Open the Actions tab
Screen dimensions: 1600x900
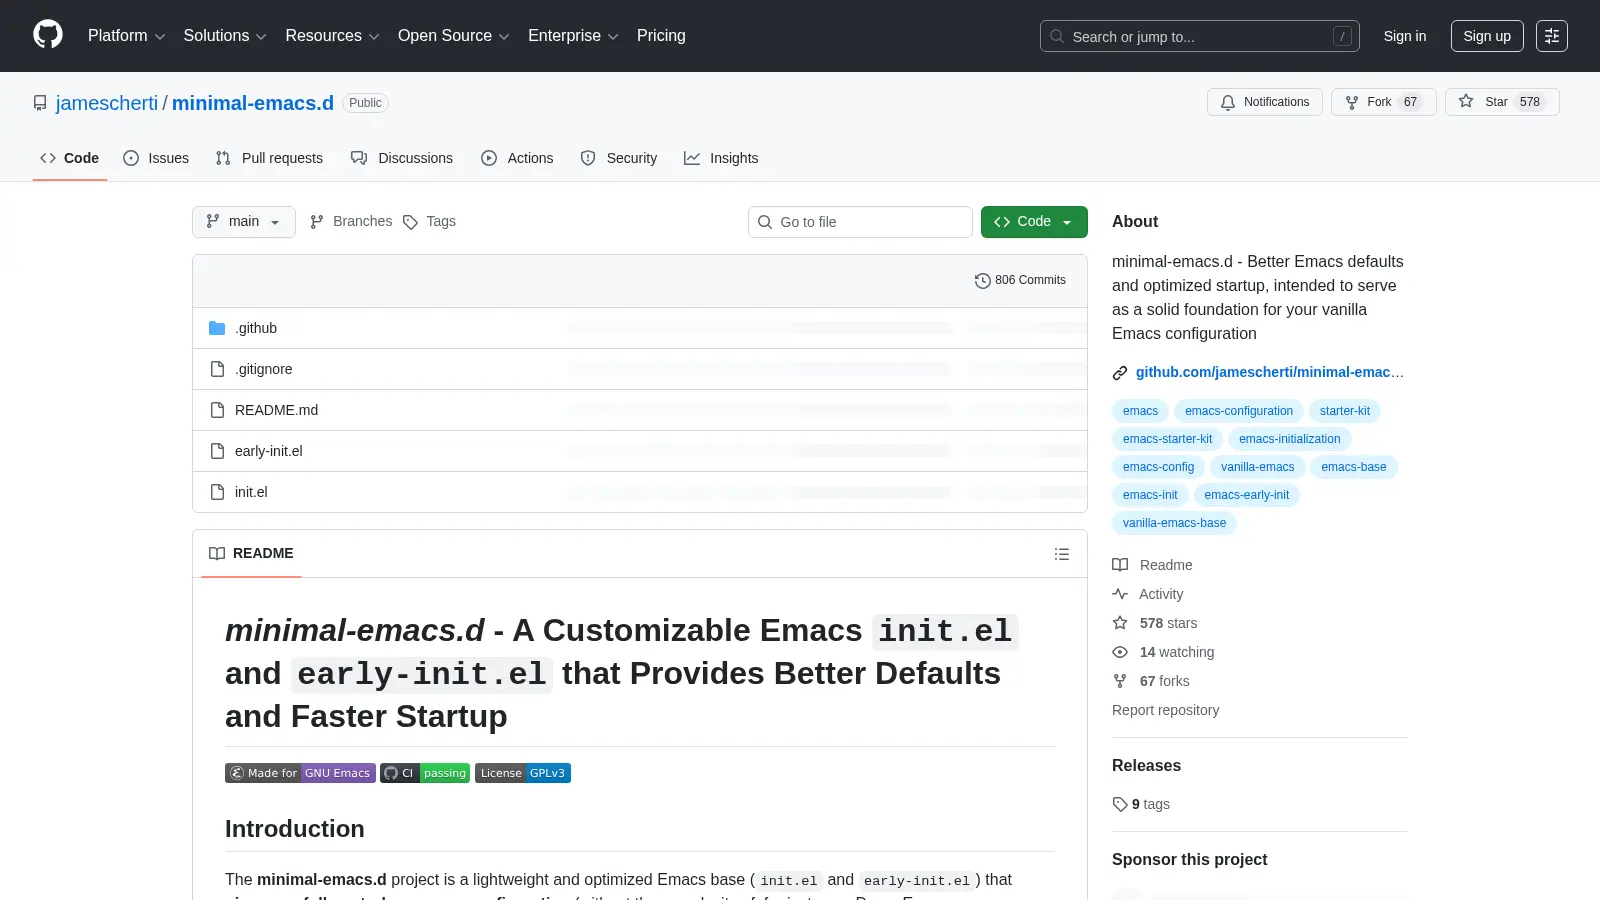517,158
